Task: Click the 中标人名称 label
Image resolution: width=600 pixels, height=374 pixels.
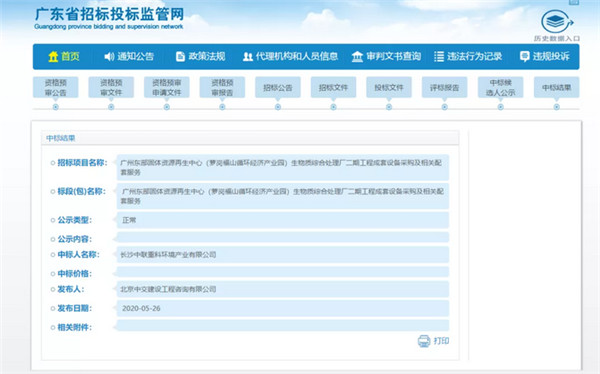Action: point(78,255)
